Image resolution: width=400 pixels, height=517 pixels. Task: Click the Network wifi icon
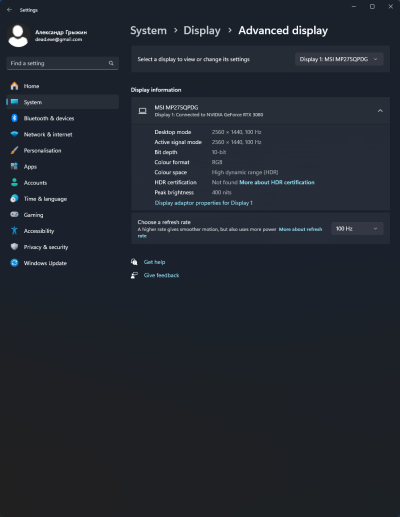[x=14, y=134]
